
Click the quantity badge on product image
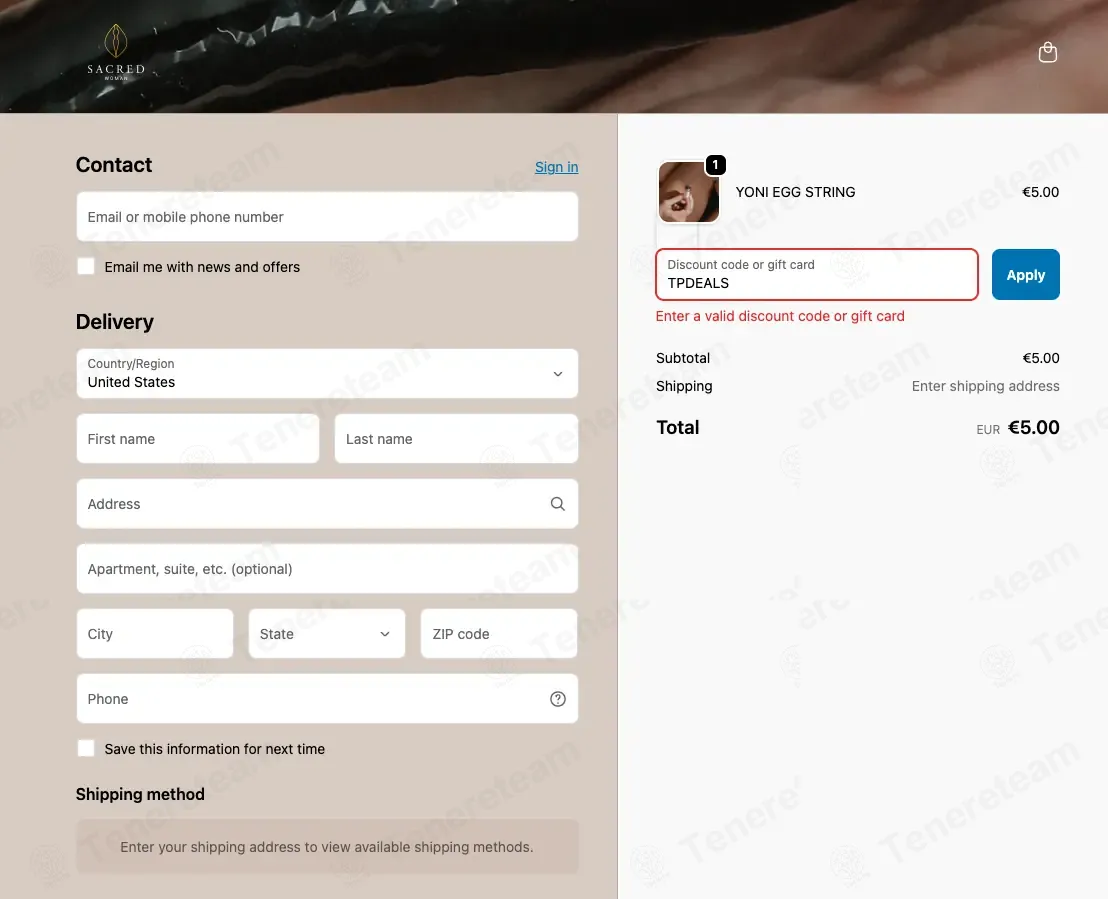(x=715, y=165)
